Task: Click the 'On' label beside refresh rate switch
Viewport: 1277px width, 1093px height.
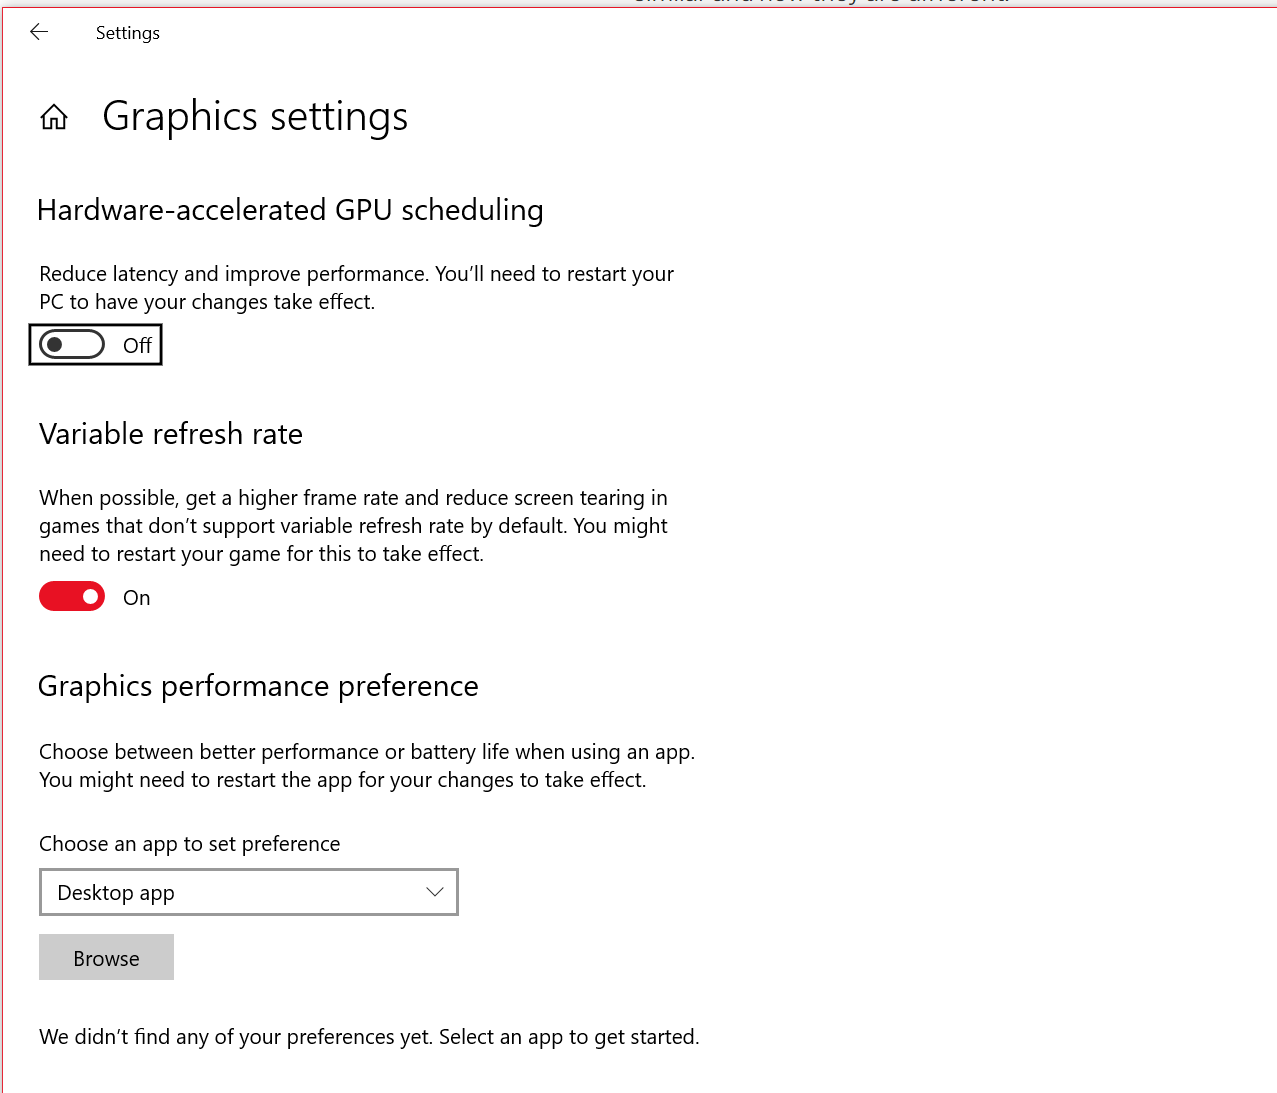Action: point(137,598)
